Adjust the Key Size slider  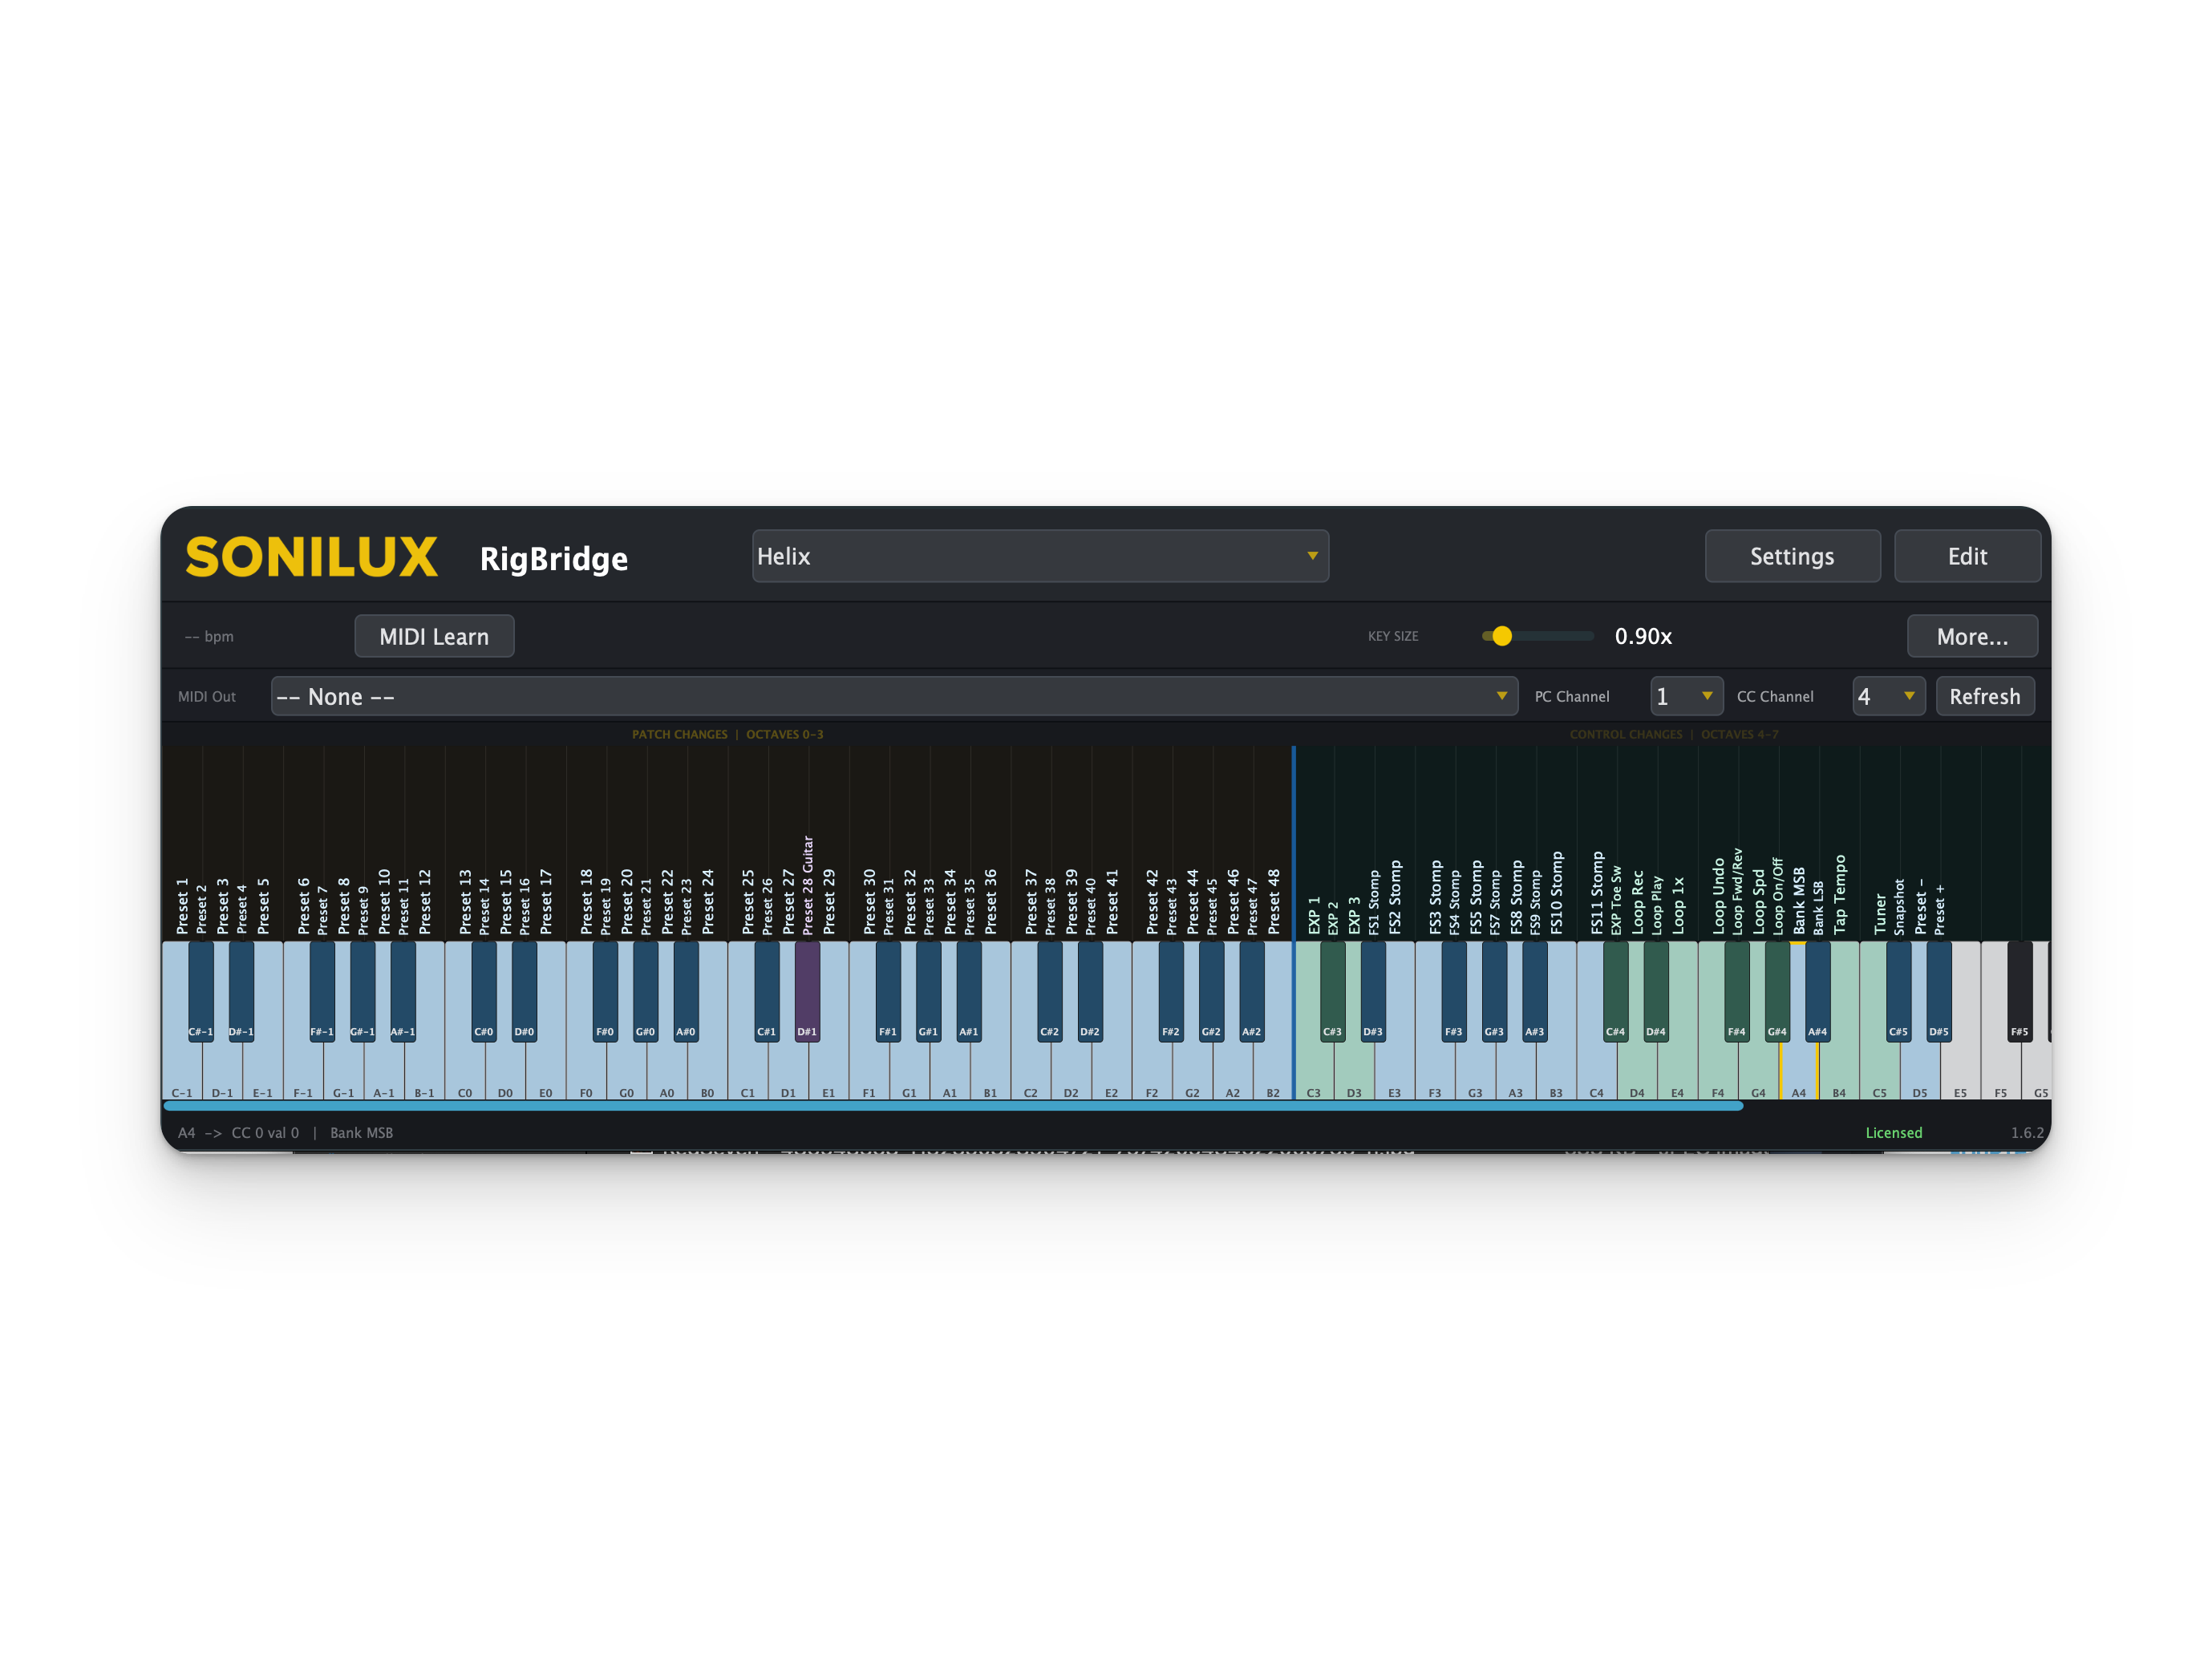pyautogui.click(x=1538, y=636)
